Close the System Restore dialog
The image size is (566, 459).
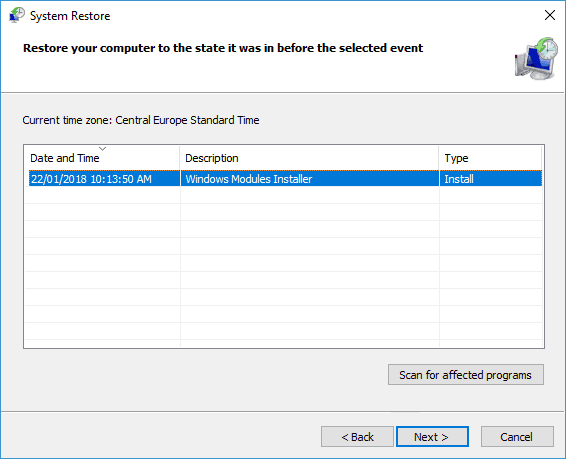[x=549, y=16]
